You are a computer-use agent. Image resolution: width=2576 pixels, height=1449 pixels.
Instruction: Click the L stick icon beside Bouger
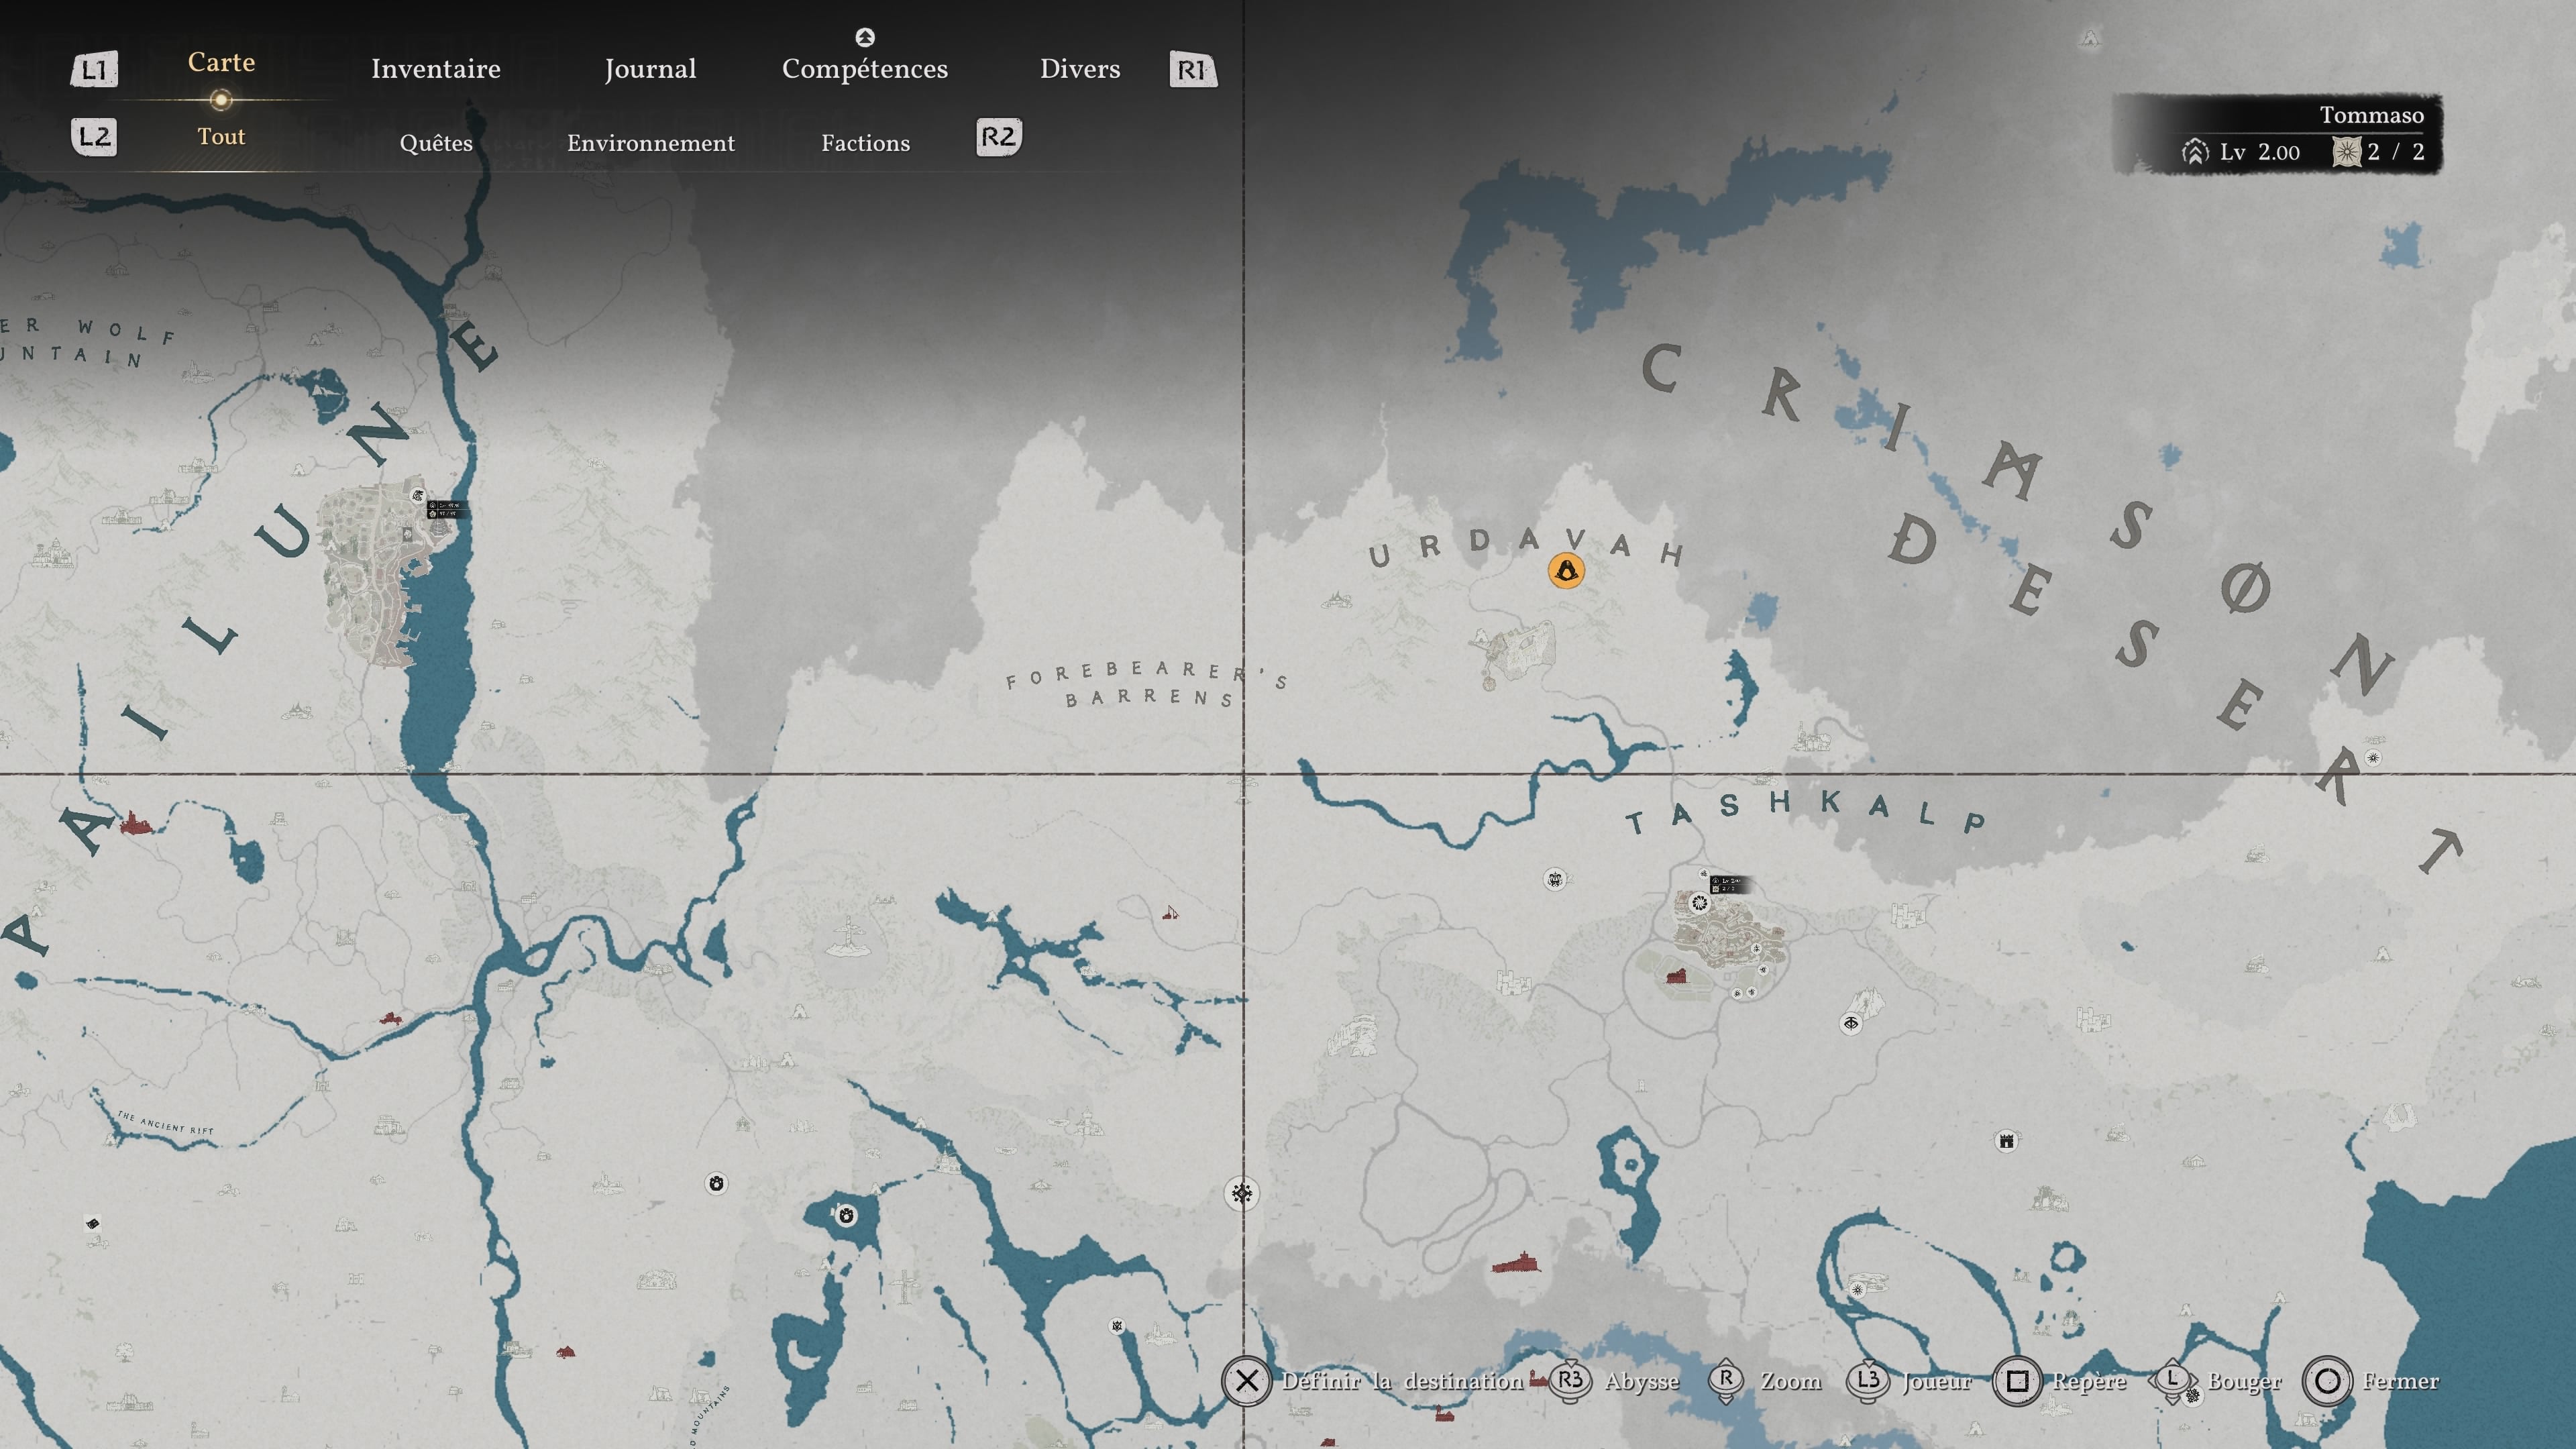[2172, 1380]
